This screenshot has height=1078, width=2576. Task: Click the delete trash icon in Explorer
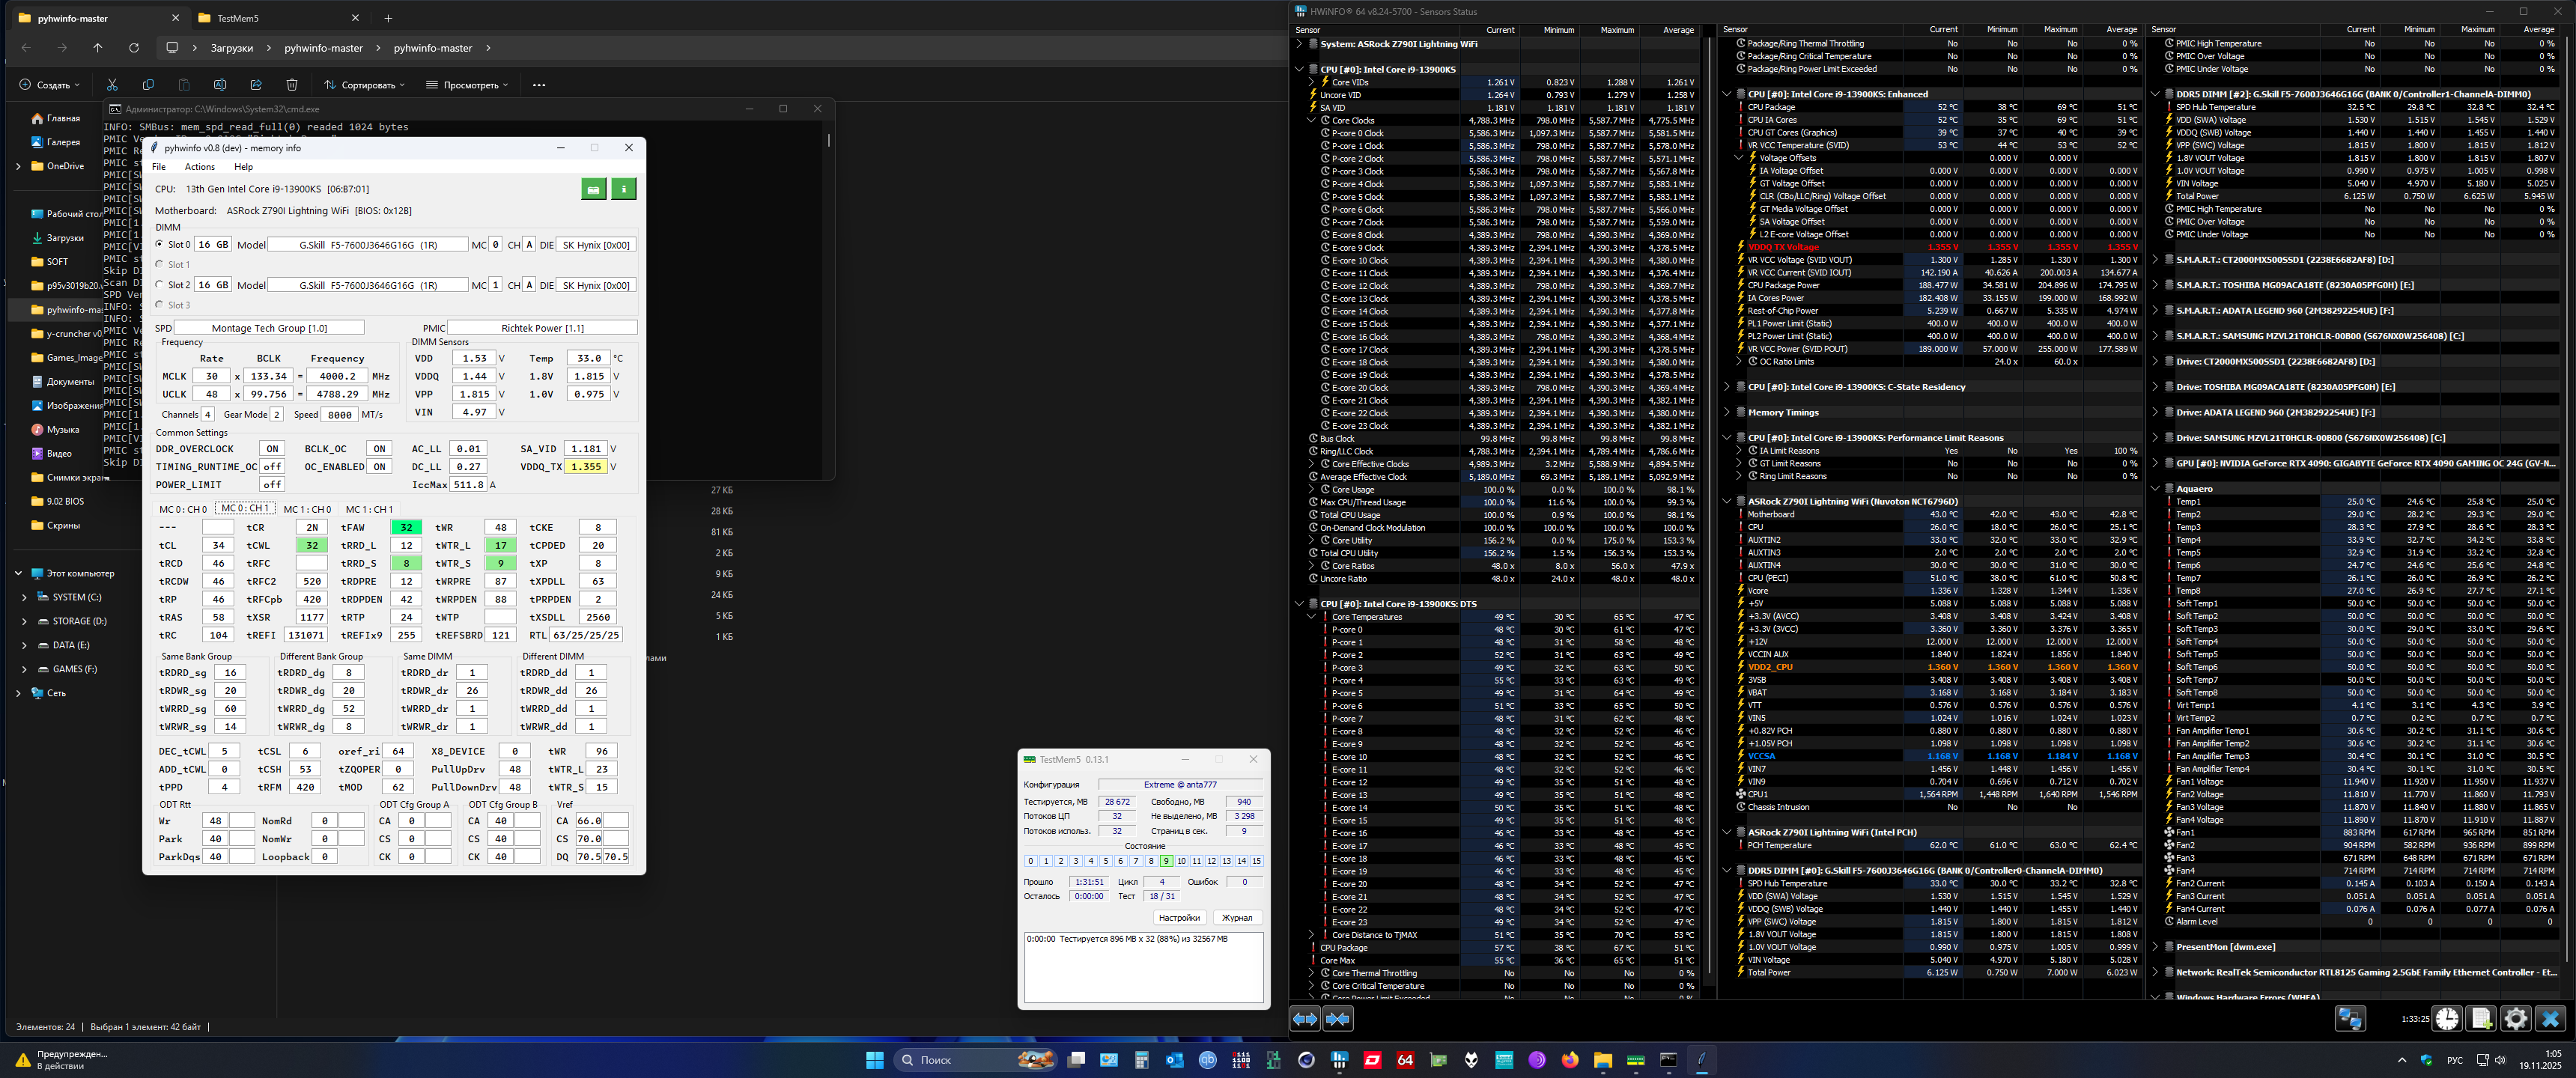(292, 85)
